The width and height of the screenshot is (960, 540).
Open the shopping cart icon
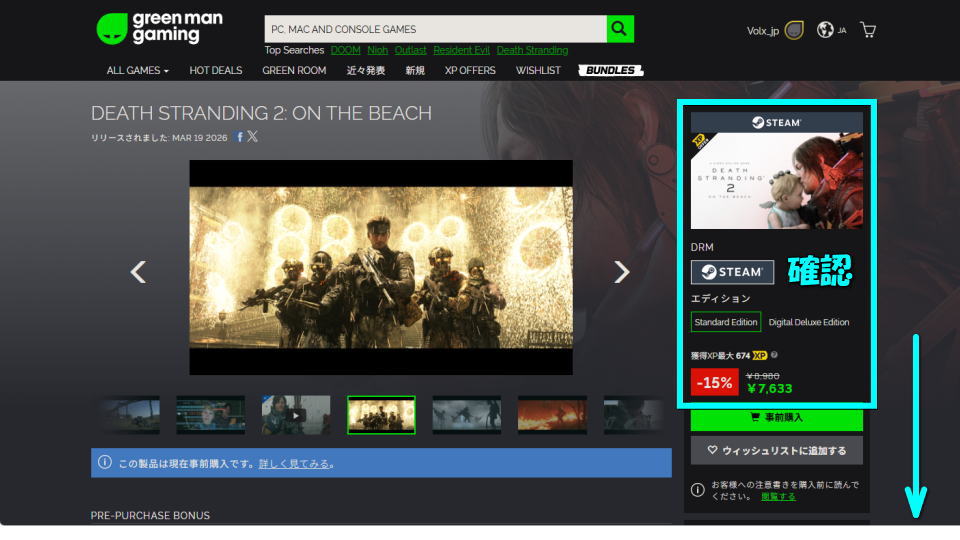click(868, 29)
